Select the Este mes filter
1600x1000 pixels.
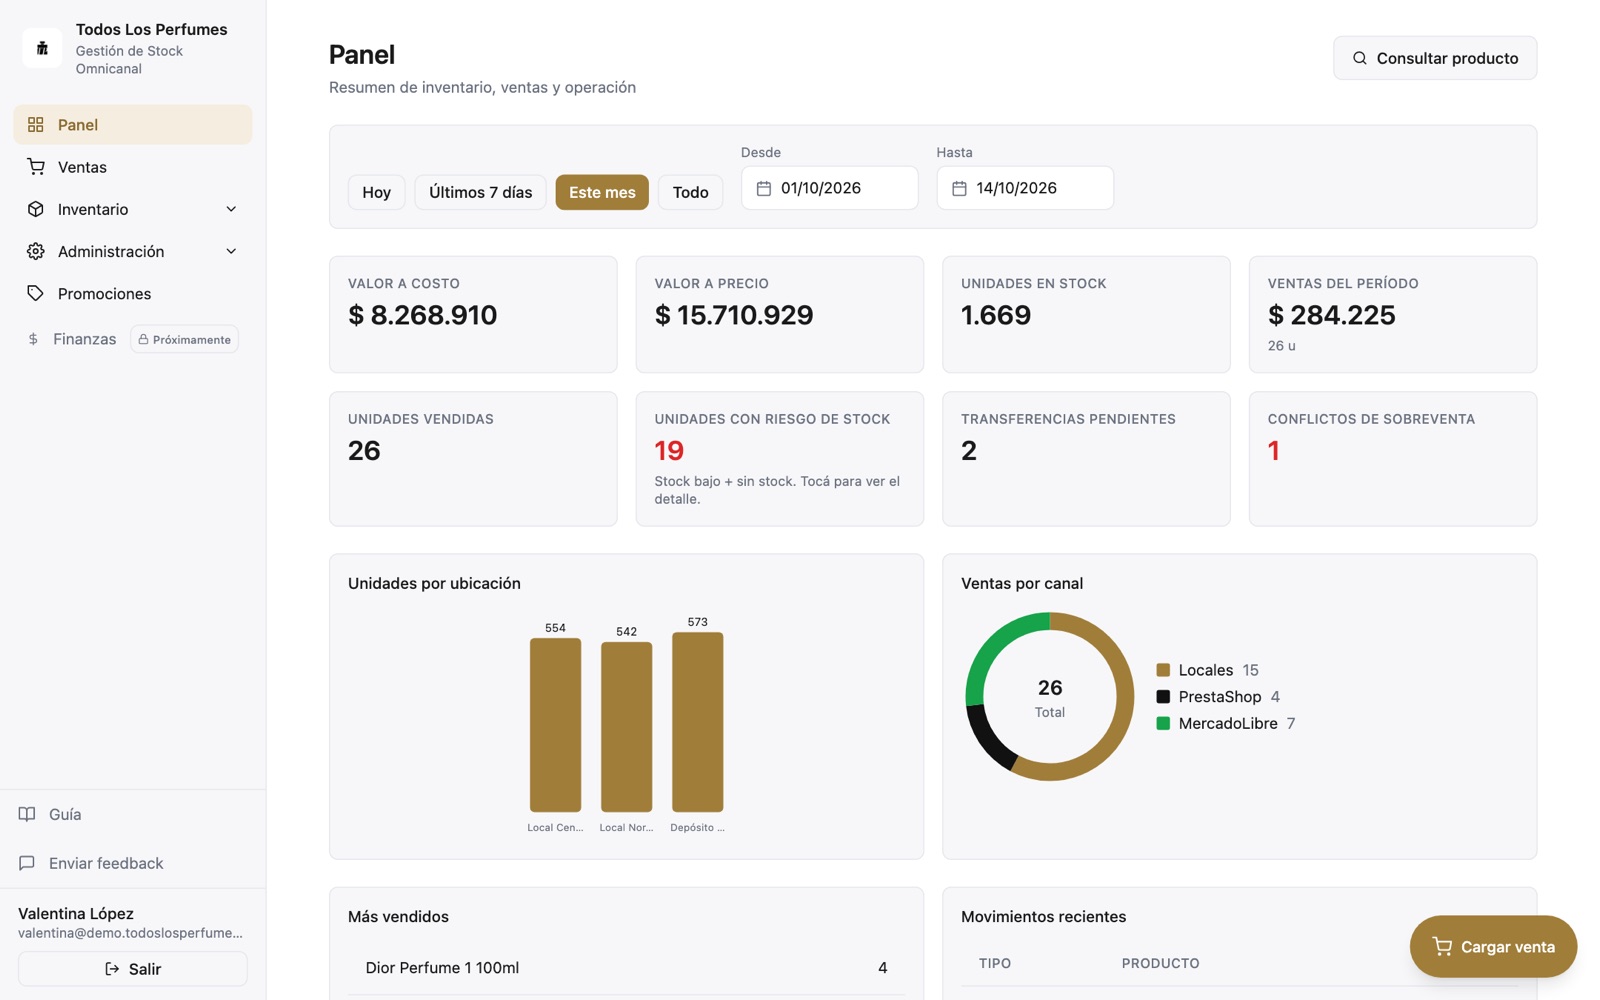point(602,192)
